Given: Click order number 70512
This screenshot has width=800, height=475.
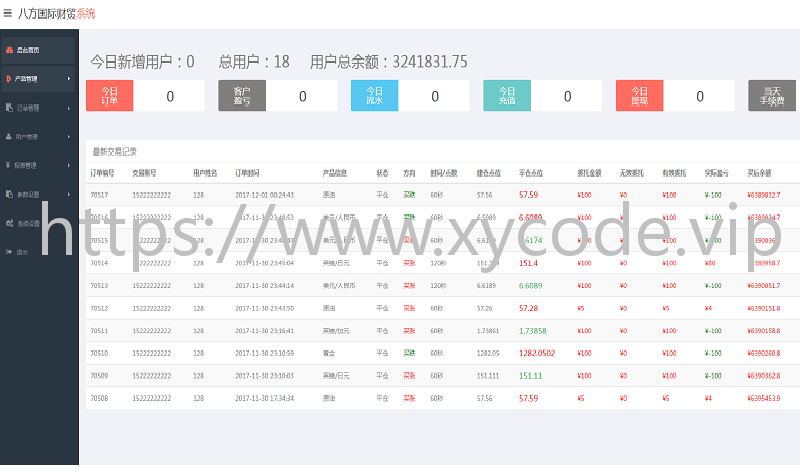Looking at the screenshot, I should [x=99, y=308].
